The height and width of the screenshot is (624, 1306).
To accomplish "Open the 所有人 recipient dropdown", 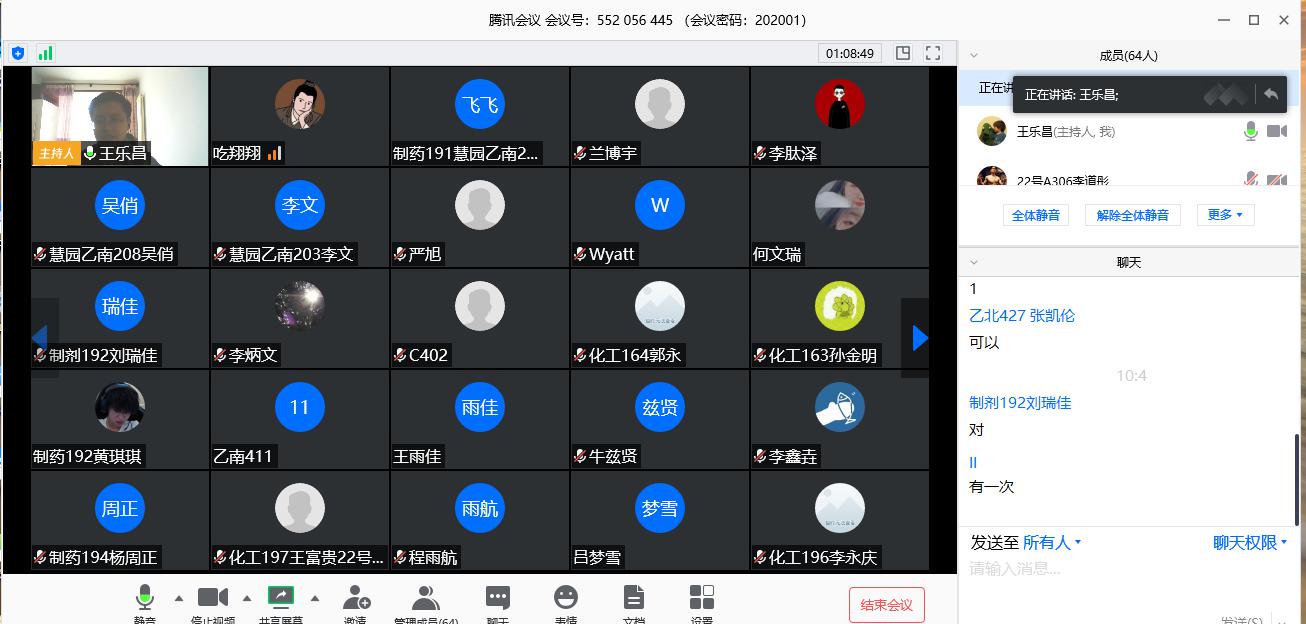I will tap(1052, 542).
